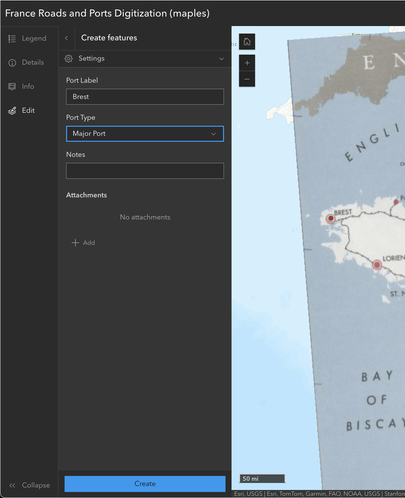
Task: Open the Legend panel icon
Action: coord(12,39)
